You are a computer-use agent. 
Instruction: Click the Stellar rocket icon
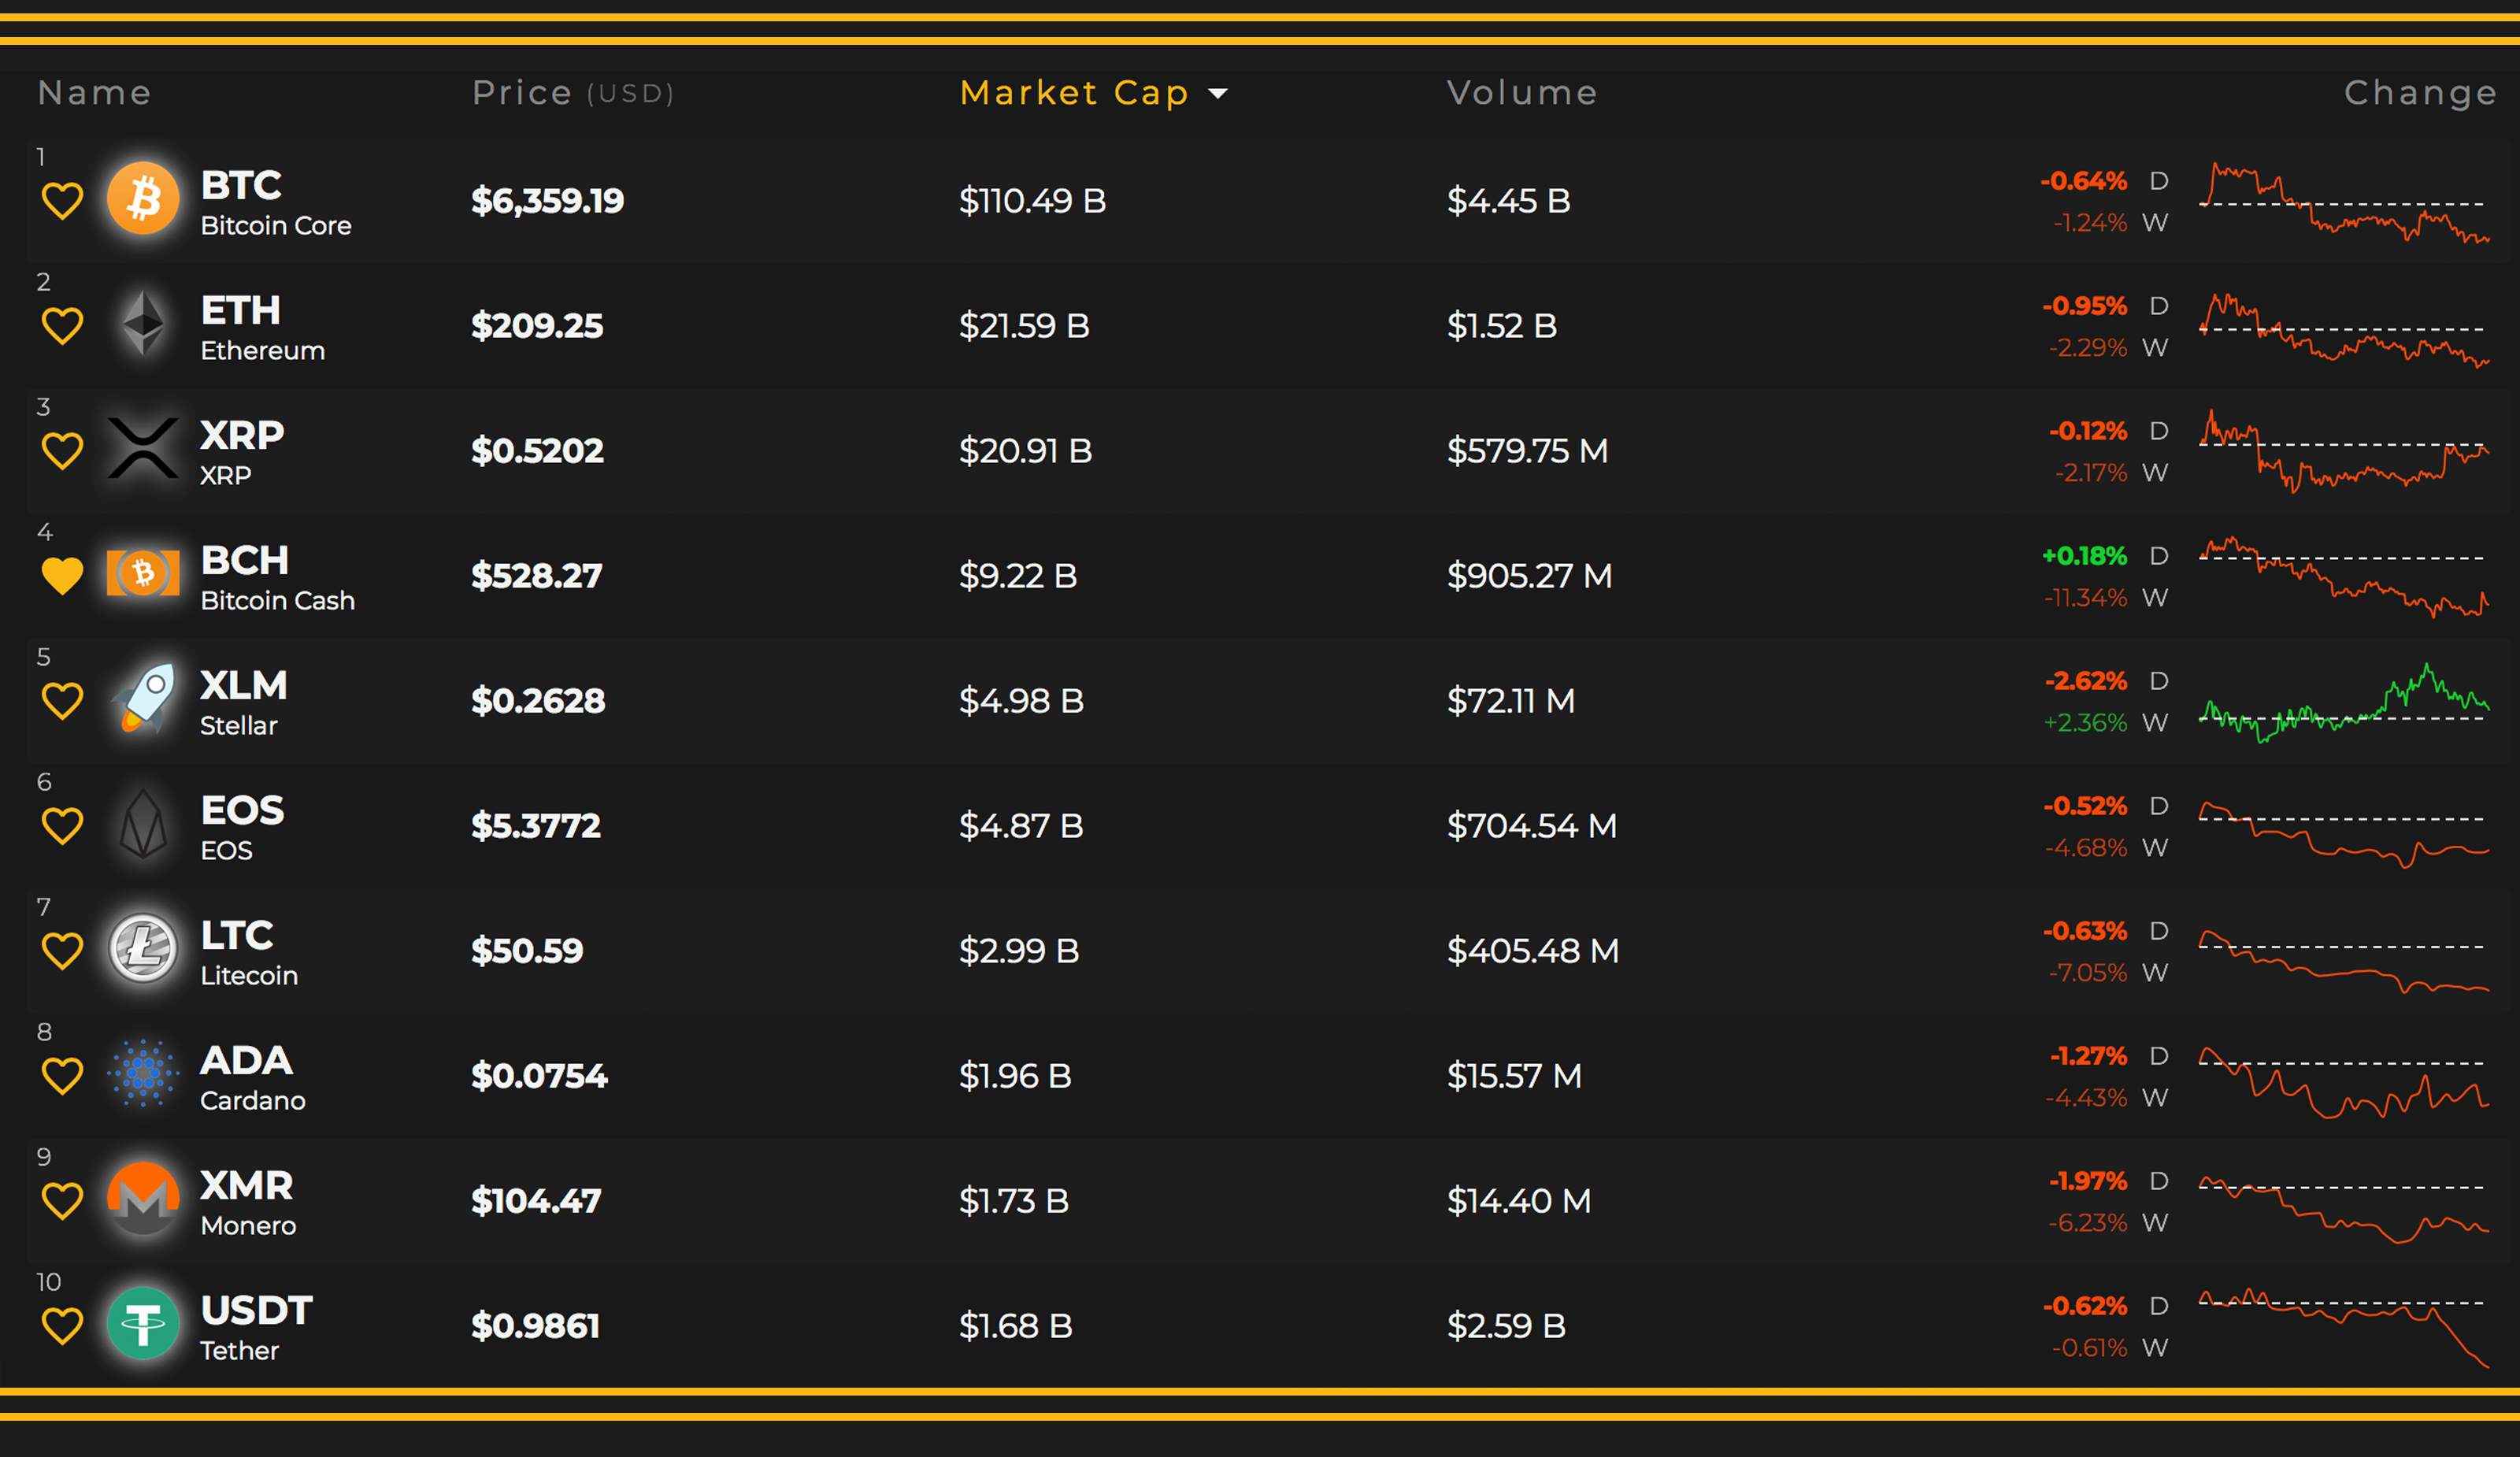pos(145,699)
